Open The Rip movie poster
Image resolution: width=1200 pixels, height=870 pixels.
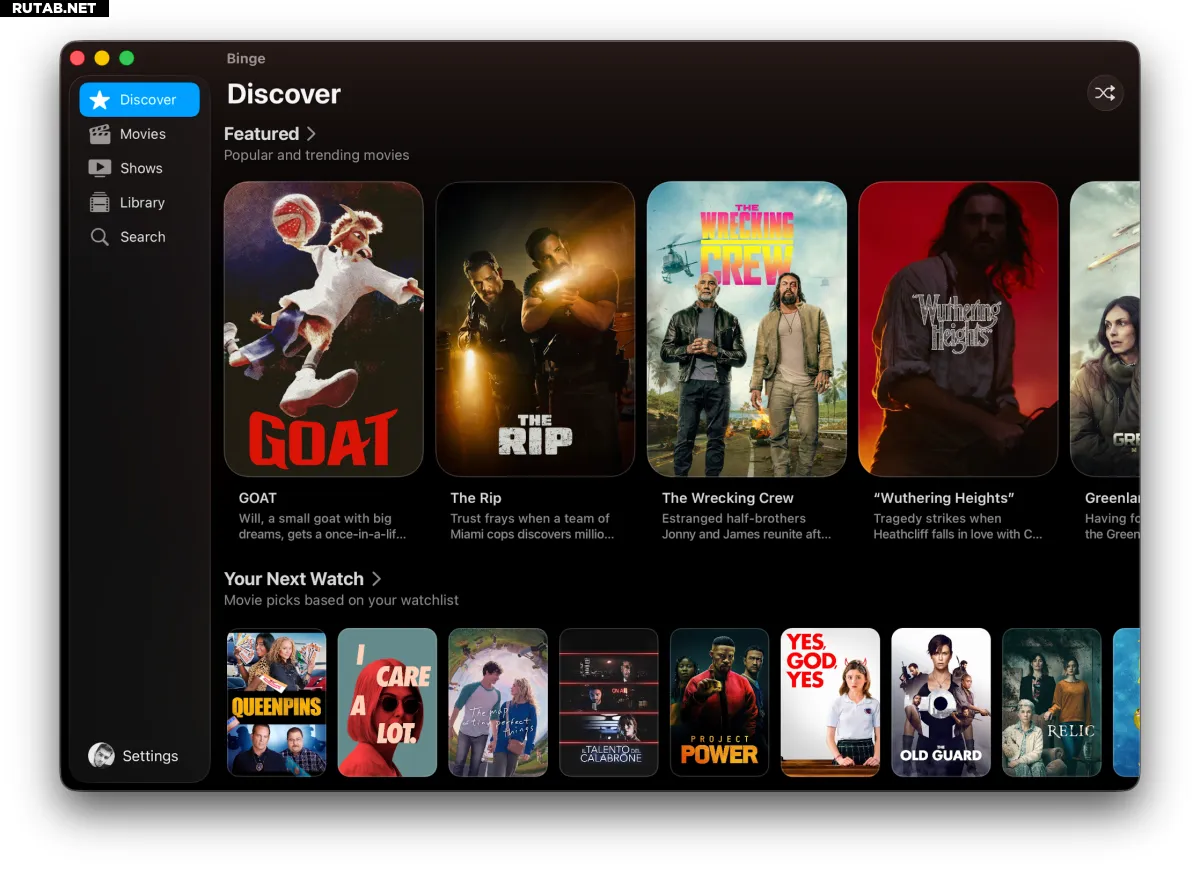pos(535,328)
